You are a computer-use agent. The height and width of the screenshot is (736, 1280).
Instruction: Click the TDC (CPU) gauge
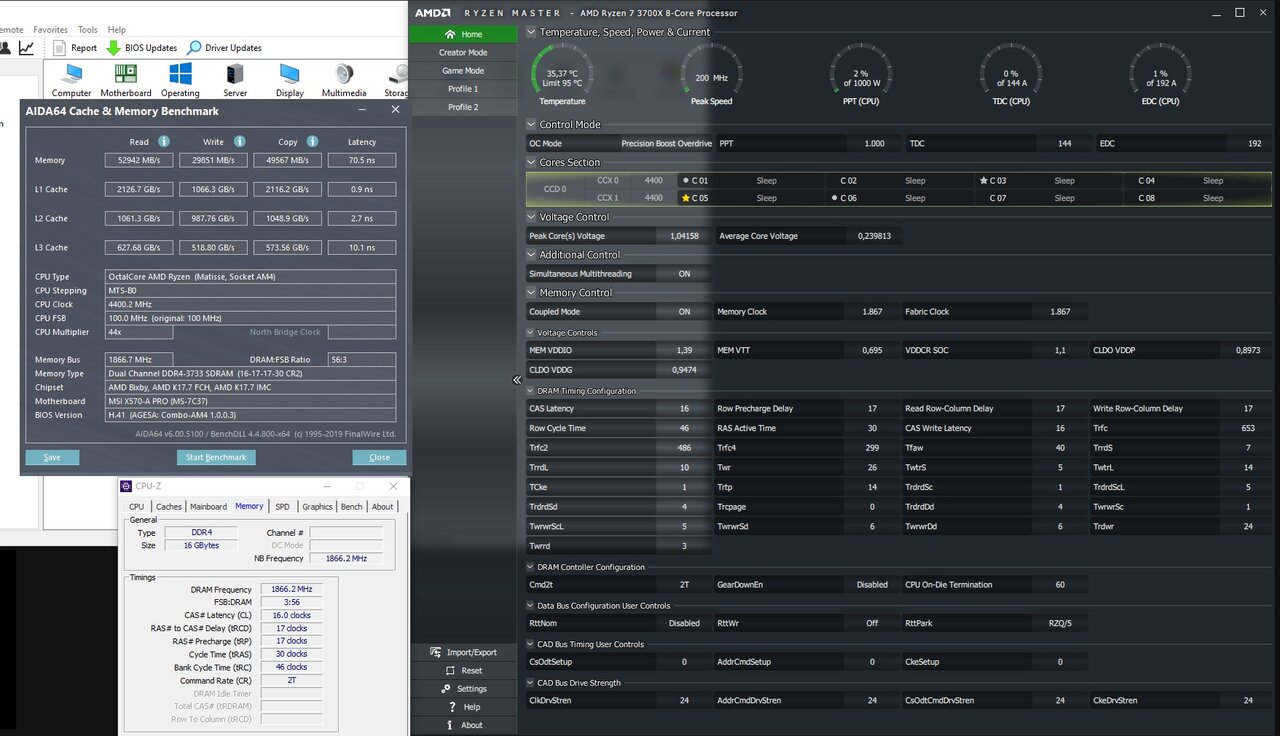[x=1010, y=72]
